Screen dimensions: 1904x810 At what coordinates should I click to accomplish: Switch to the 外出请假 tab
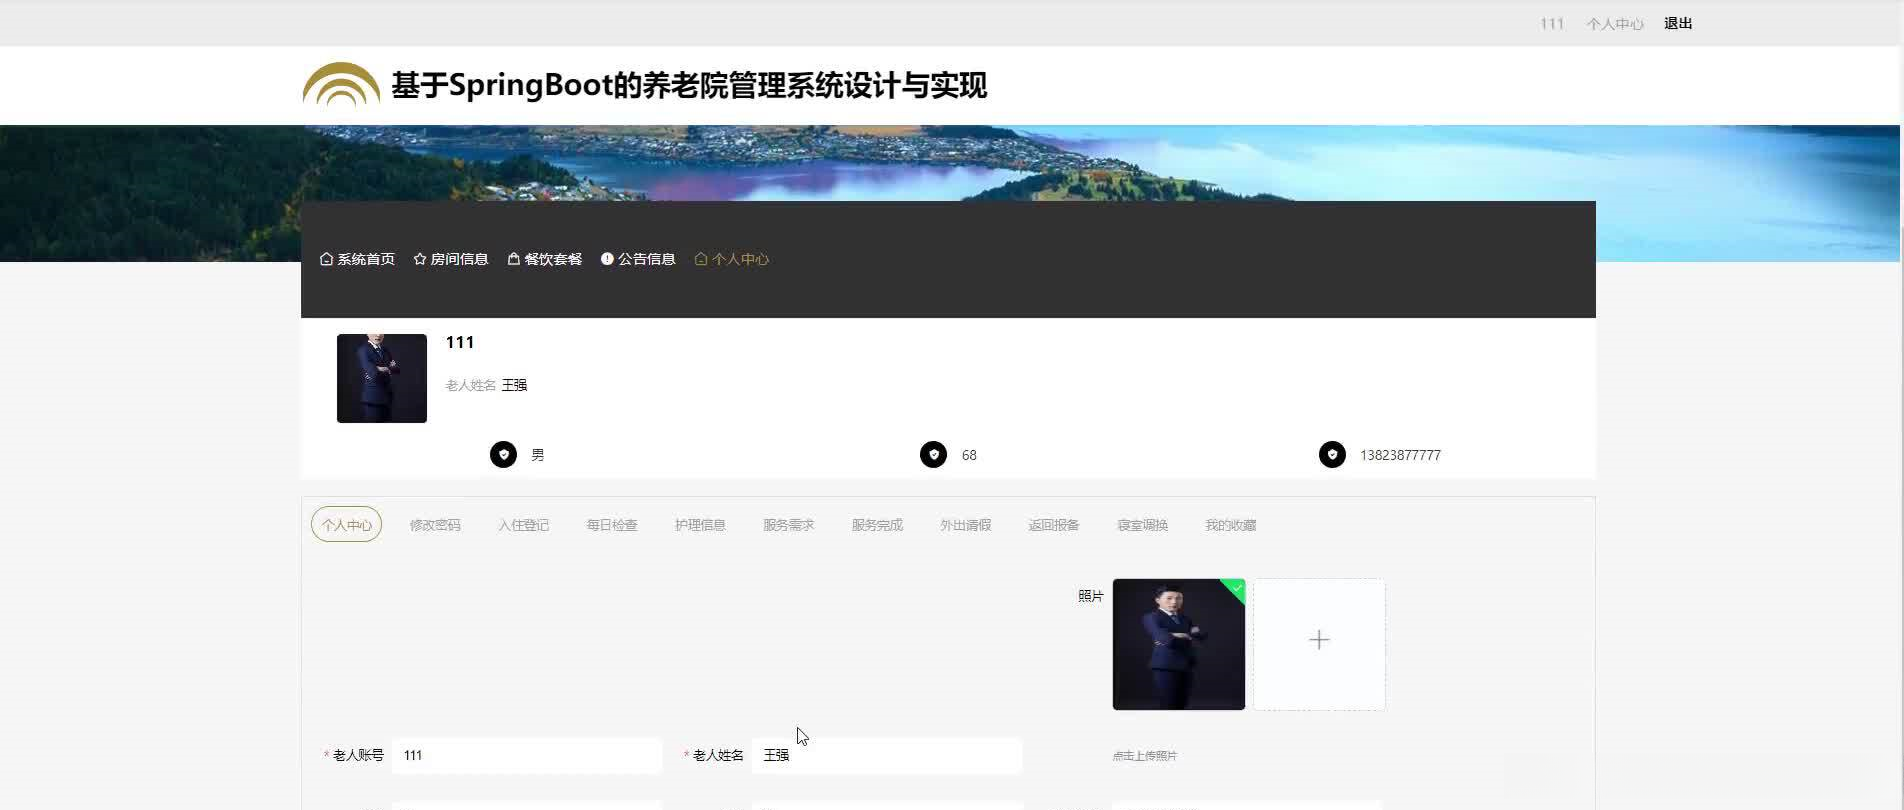pyautogui.click(x=965, y=525)
